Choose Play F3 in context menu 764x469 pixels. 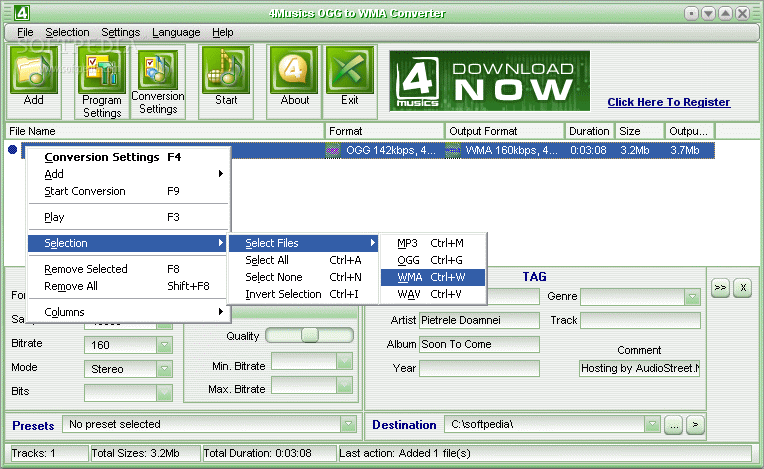coord(128,217)
